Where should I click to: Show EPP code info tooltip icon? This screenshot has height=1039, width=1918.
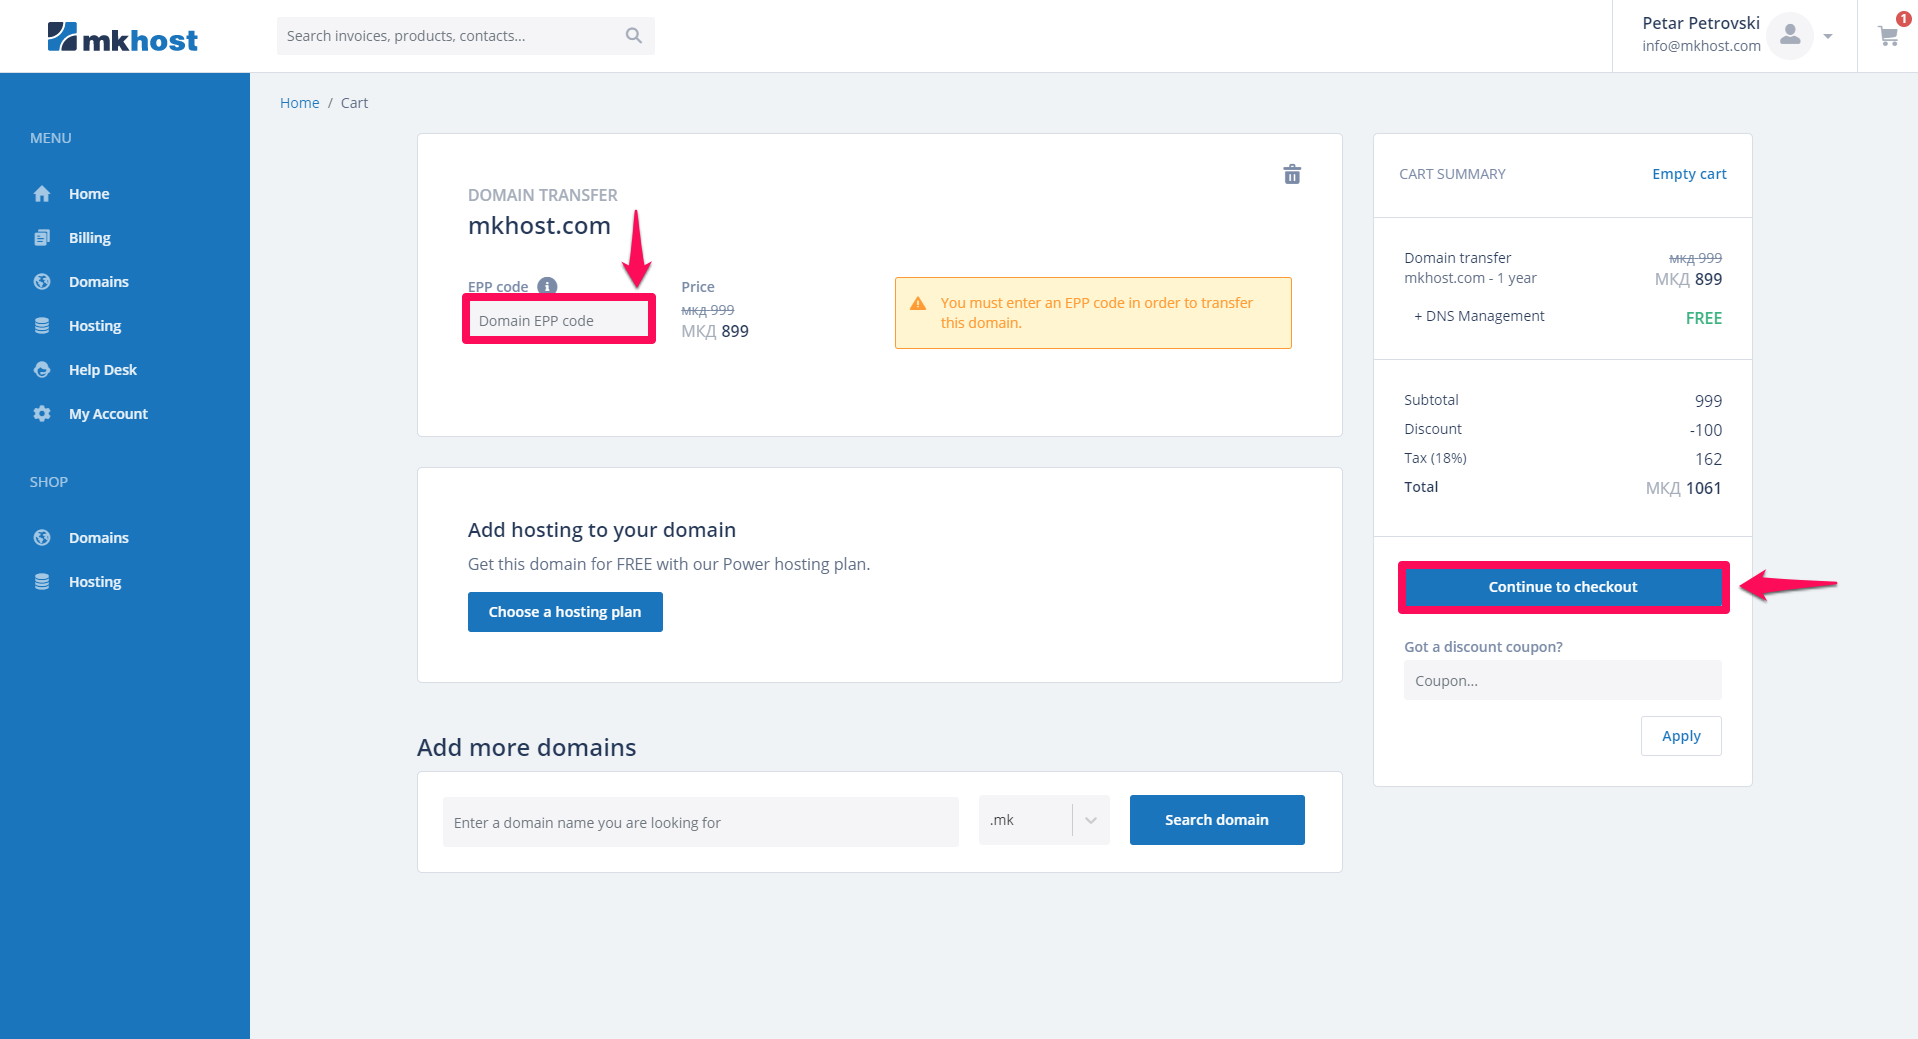point(547,286)
